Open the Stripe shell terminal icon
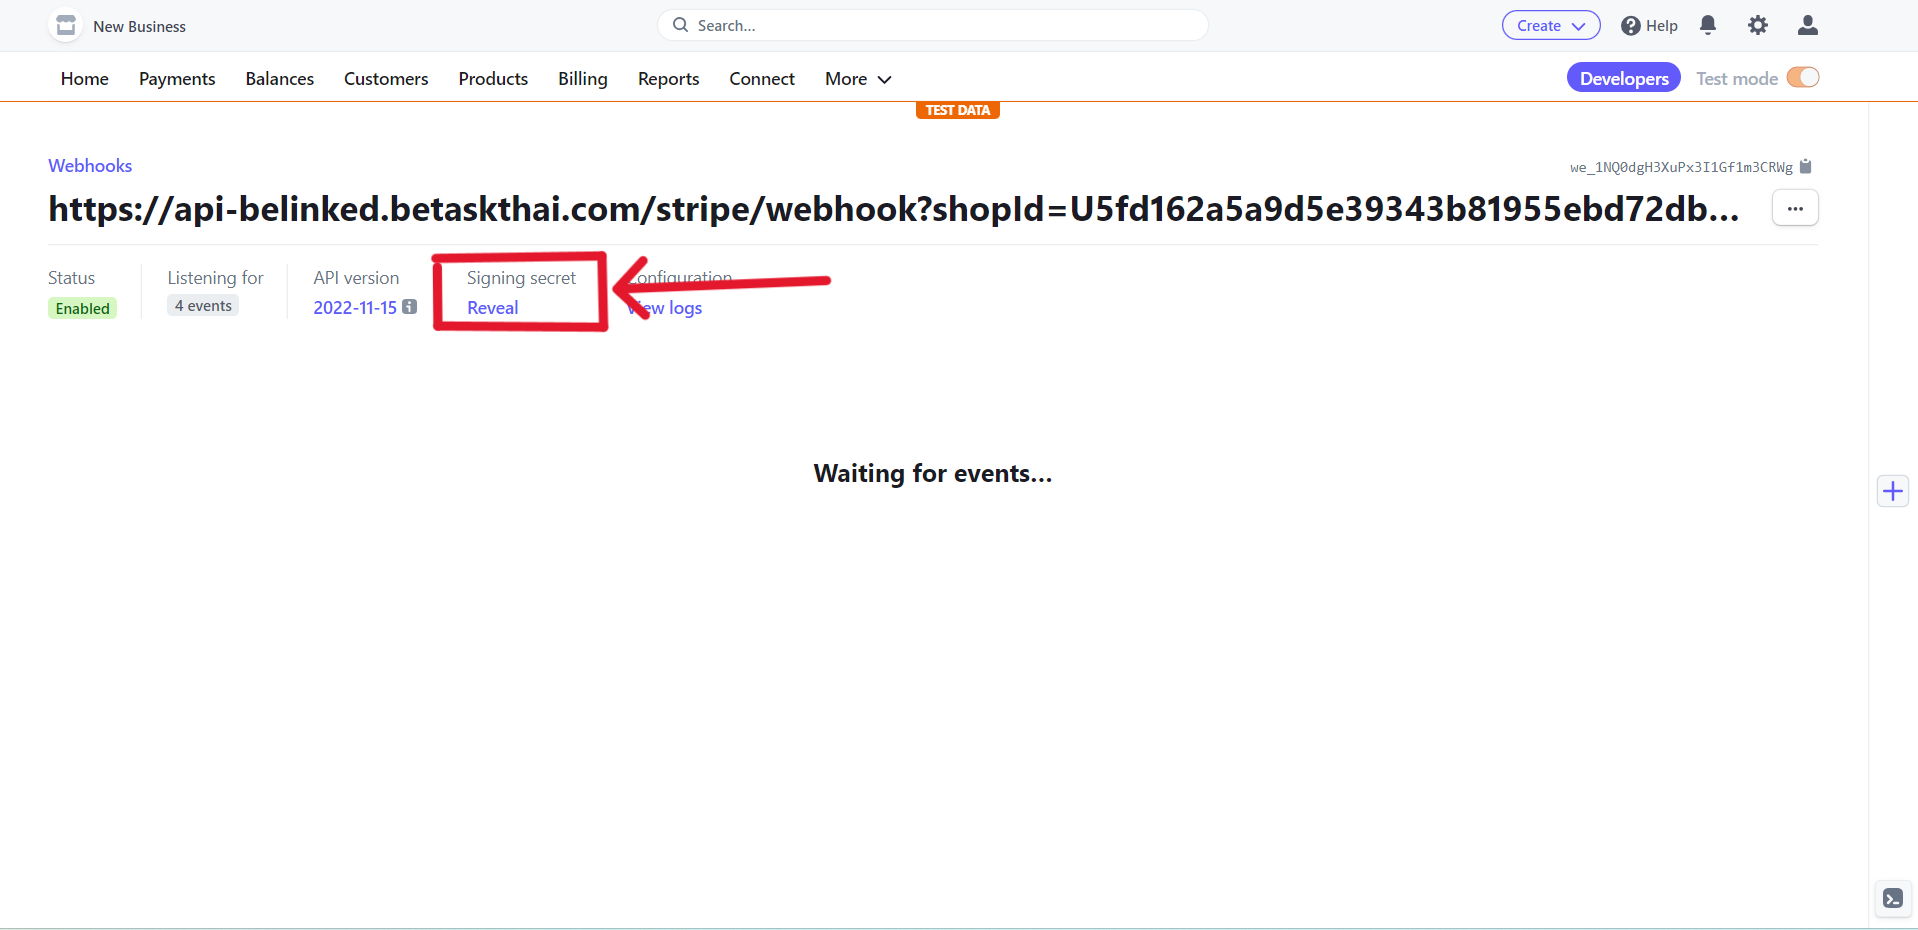The height and width of the screenshot is (930, 1918). 1892,898
